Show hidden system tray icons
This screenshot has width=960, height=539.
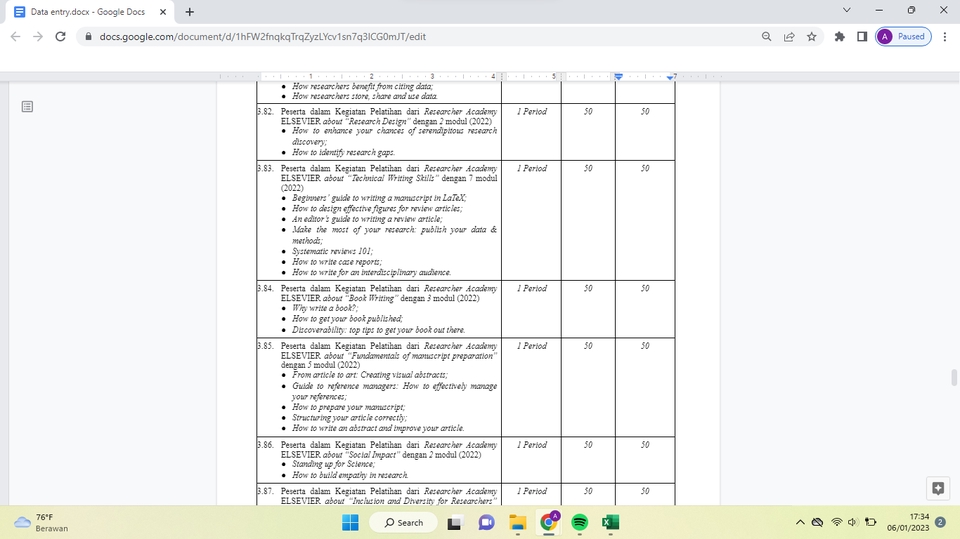[800, 522]
